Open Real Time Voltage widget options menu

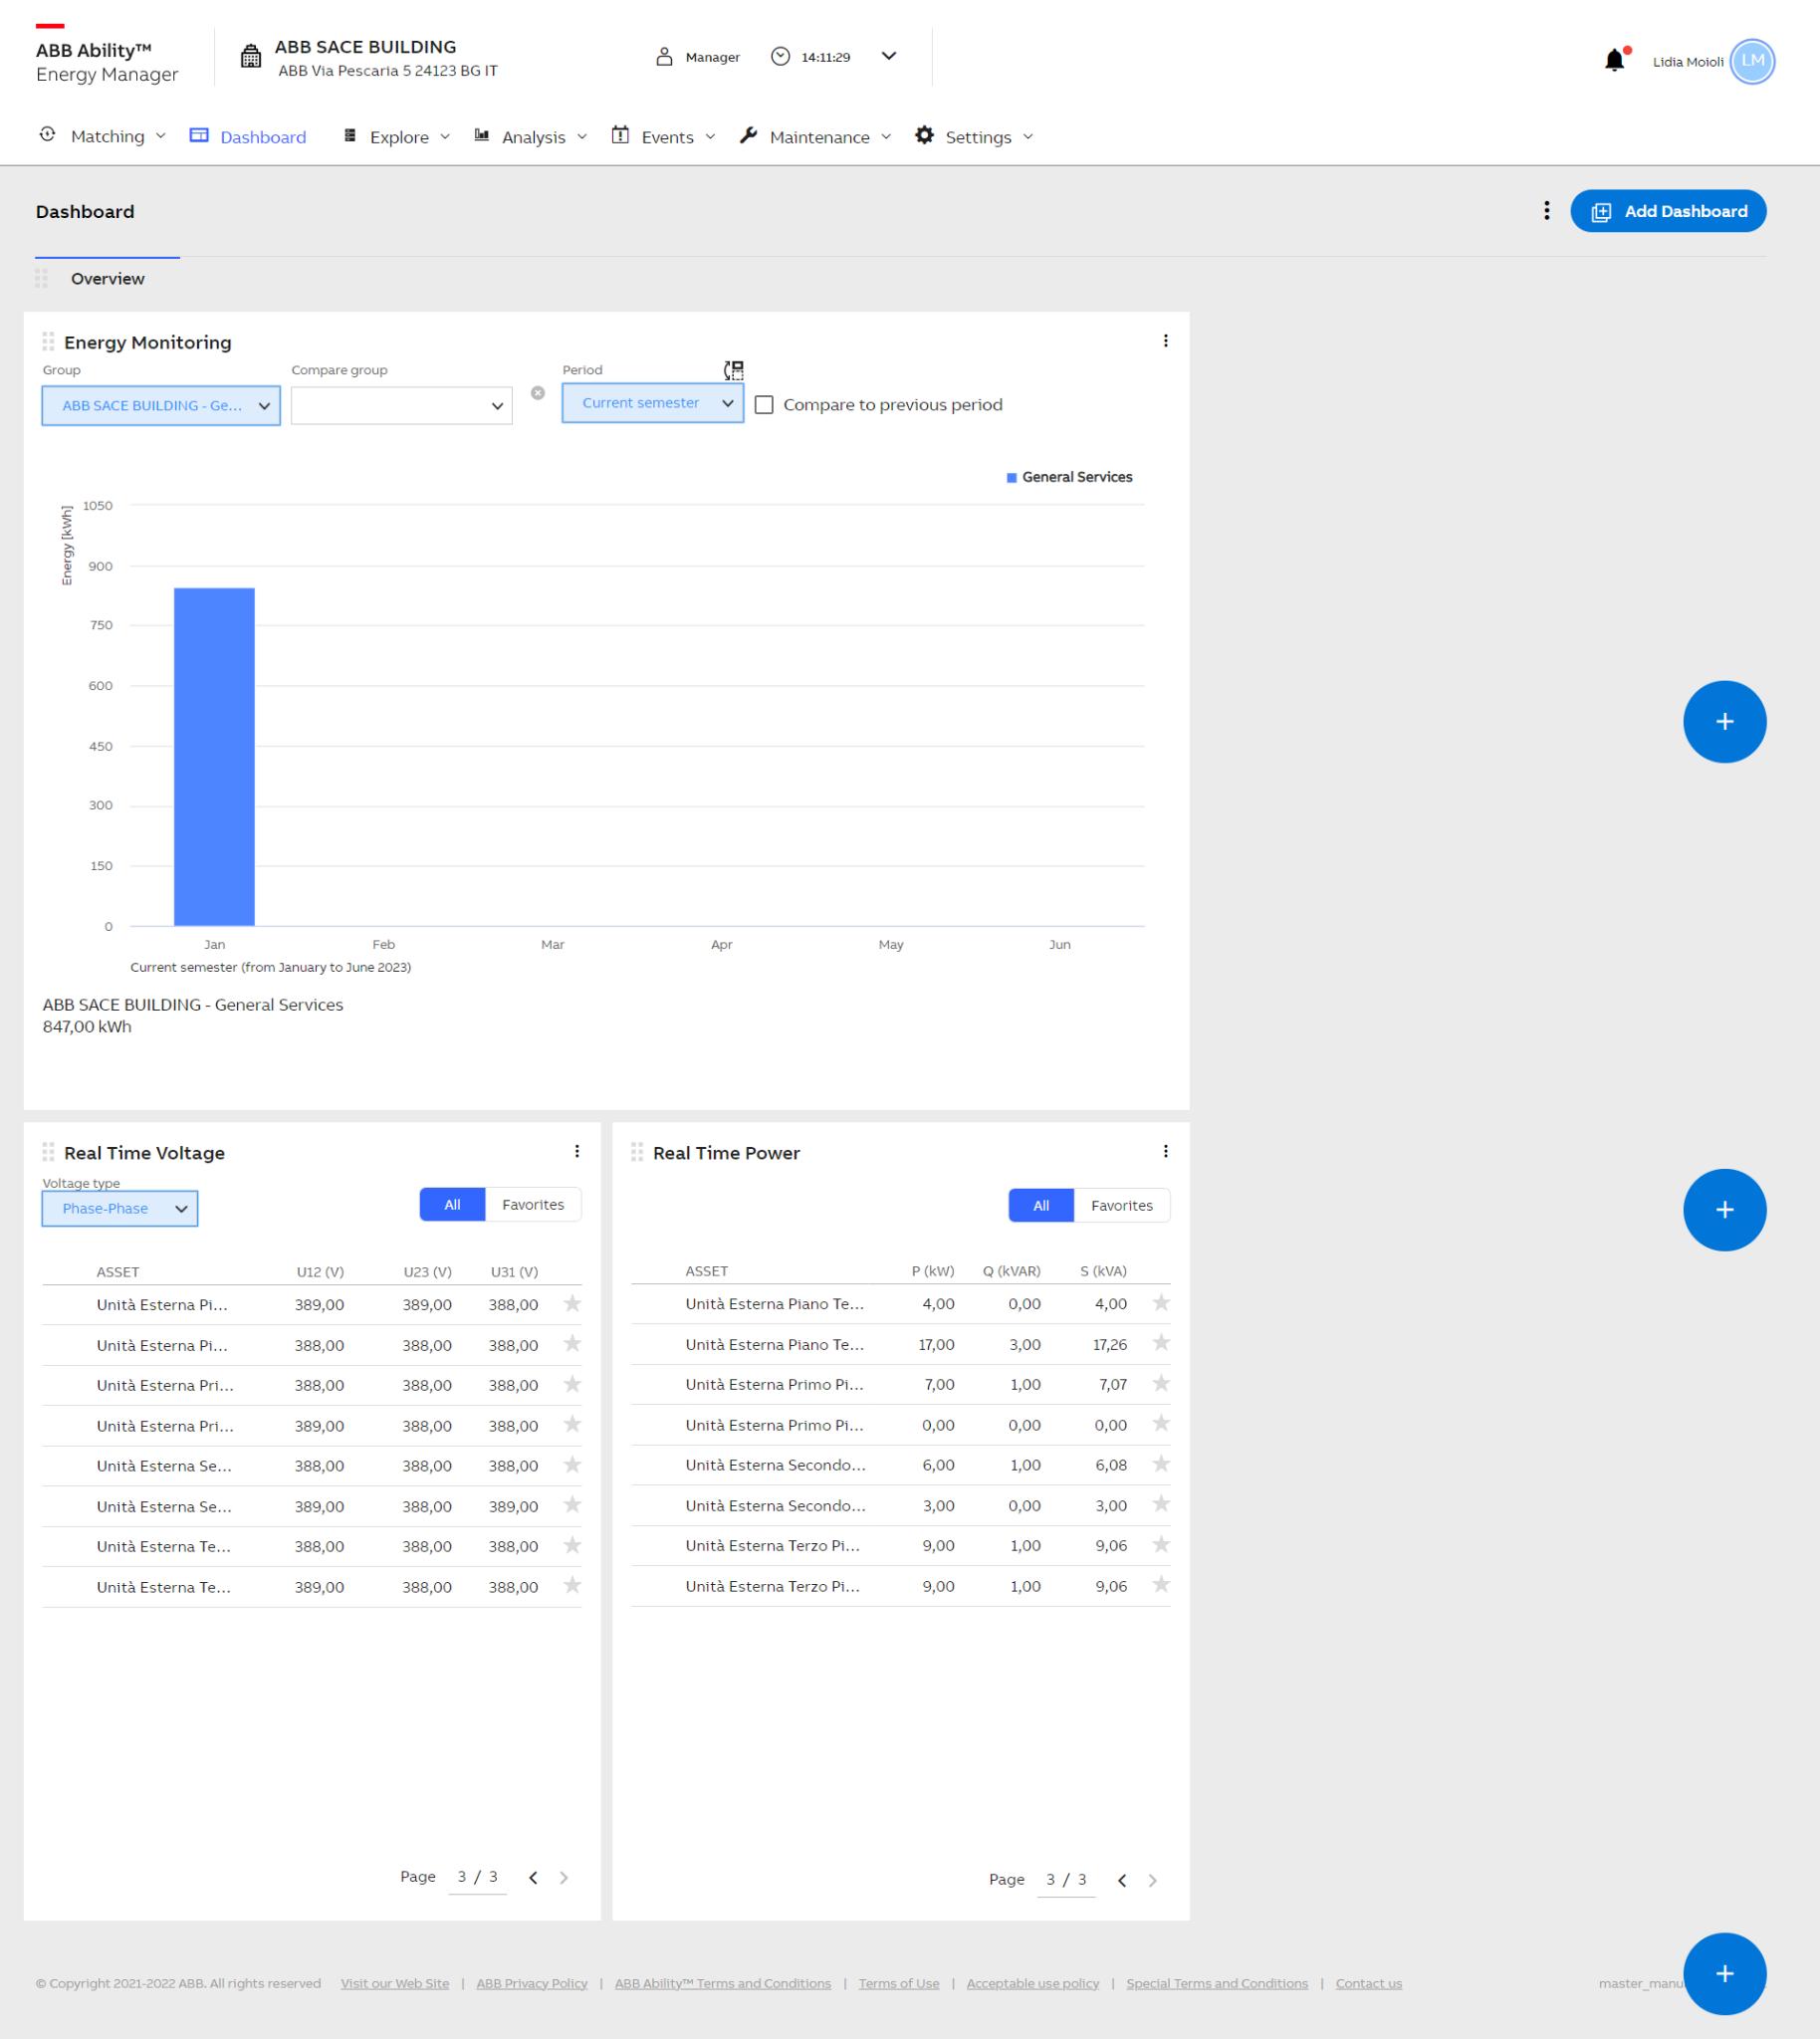[x=577, y=1152]
